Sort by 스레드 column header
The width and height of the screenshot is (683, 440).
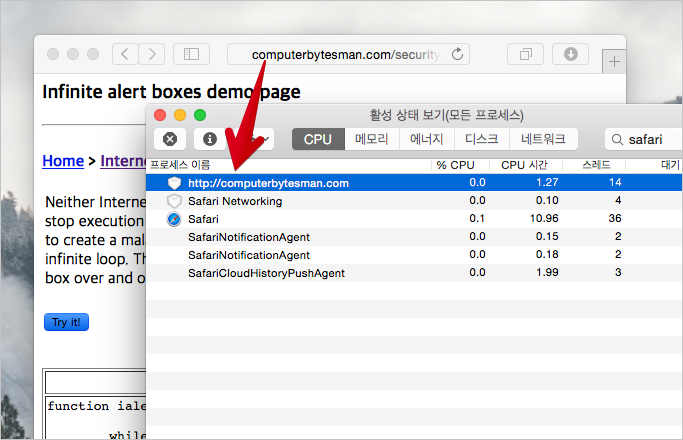596,165
